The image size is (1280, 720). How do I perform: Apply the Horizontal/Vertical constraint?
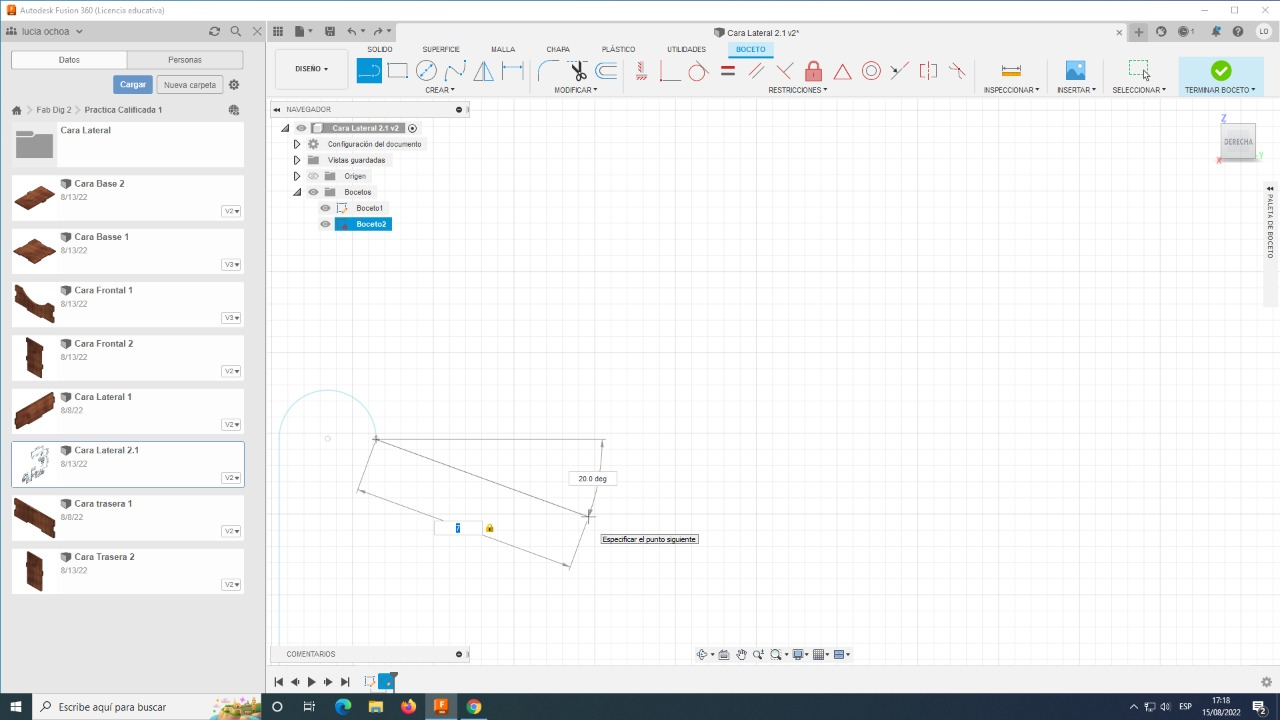641,71
